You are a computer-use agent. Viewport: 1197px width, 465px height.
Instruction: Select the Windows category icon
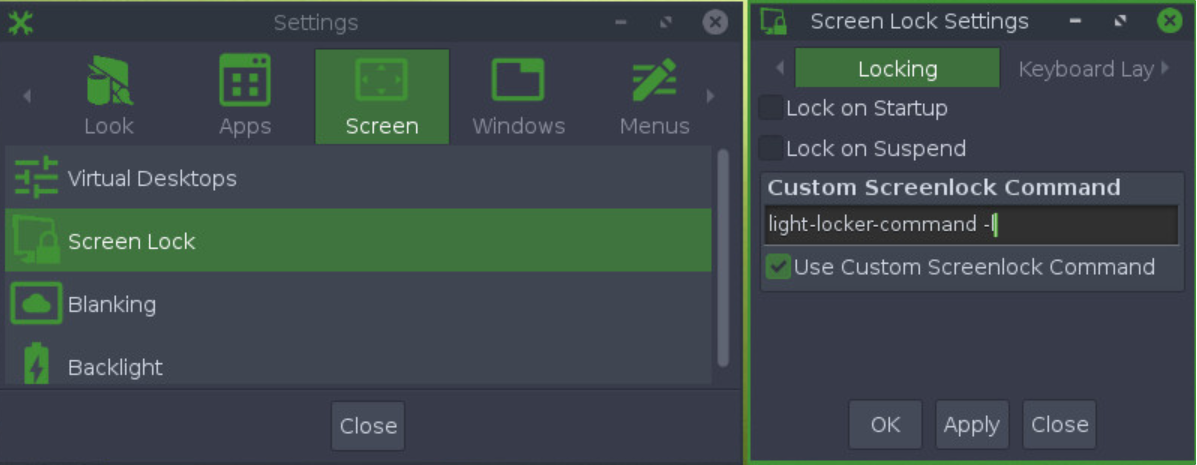point(518,80)
